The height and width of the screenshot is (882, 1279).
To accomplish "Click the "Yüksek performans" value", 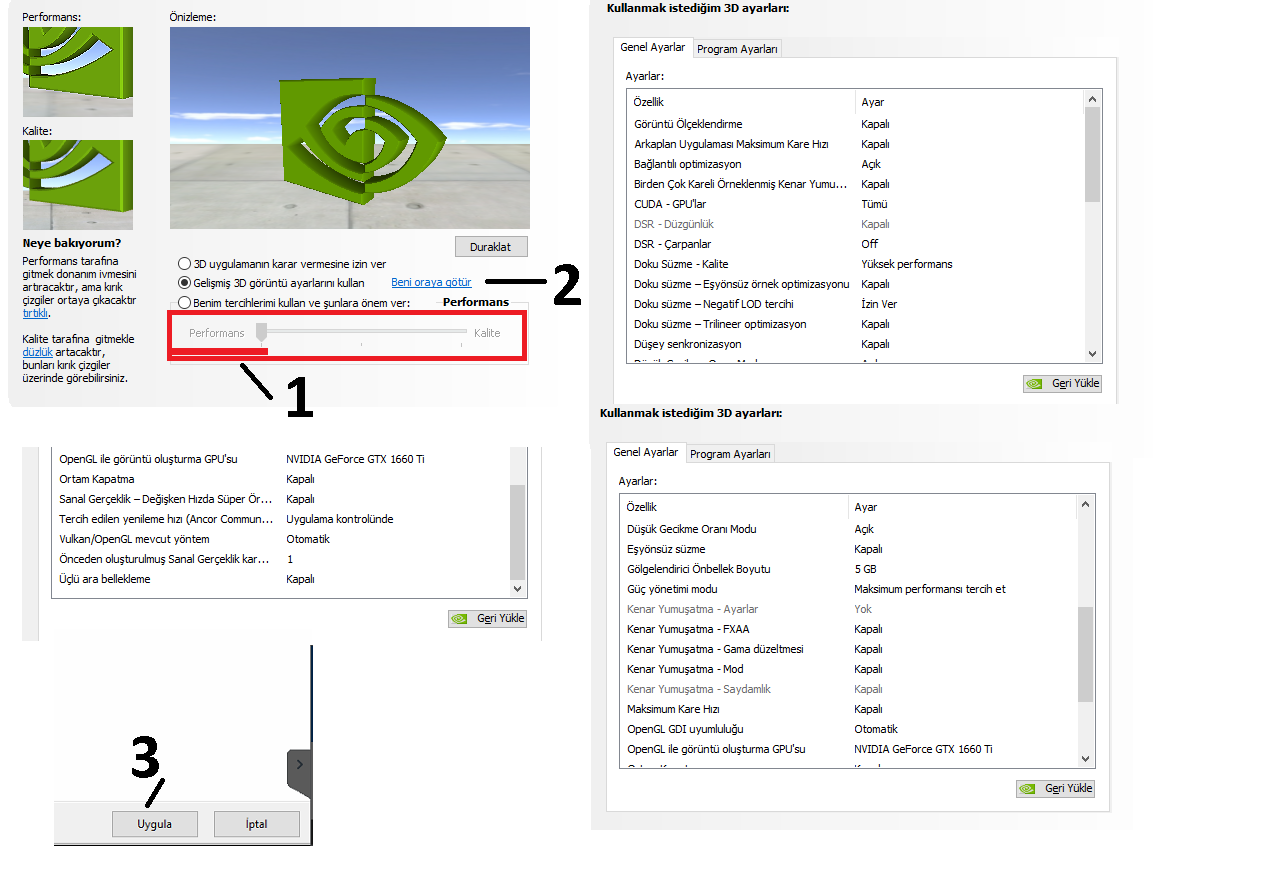I will [x=906, y=264].
